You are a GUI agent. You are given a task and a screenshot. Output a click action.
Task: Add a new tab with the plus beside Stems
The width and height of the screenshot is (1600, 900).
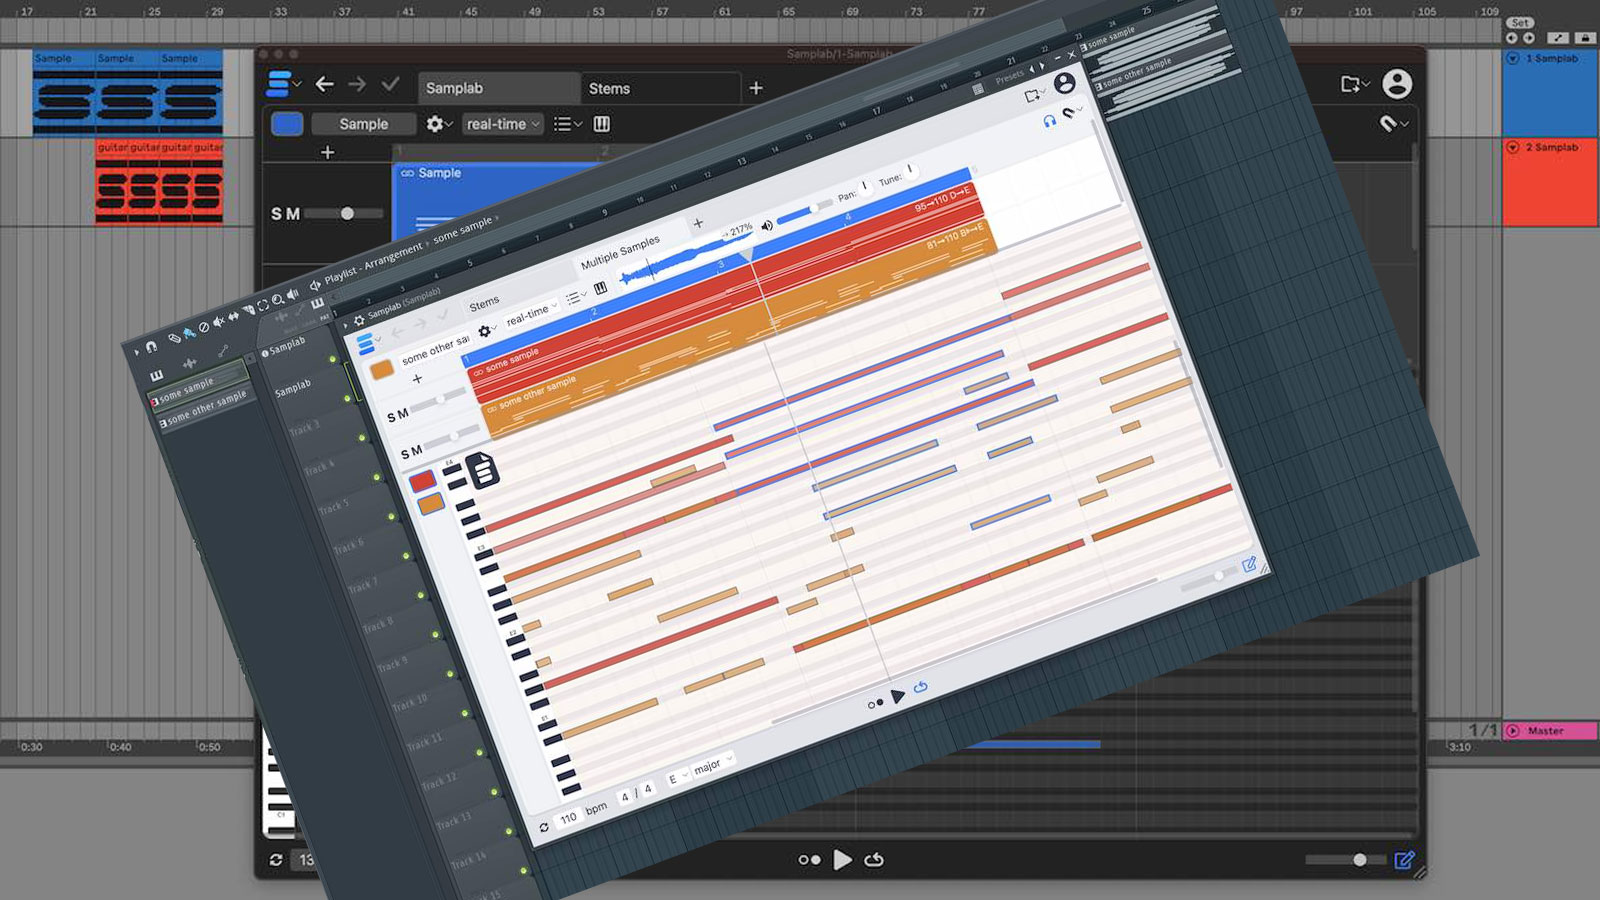[x=756, y=88]
